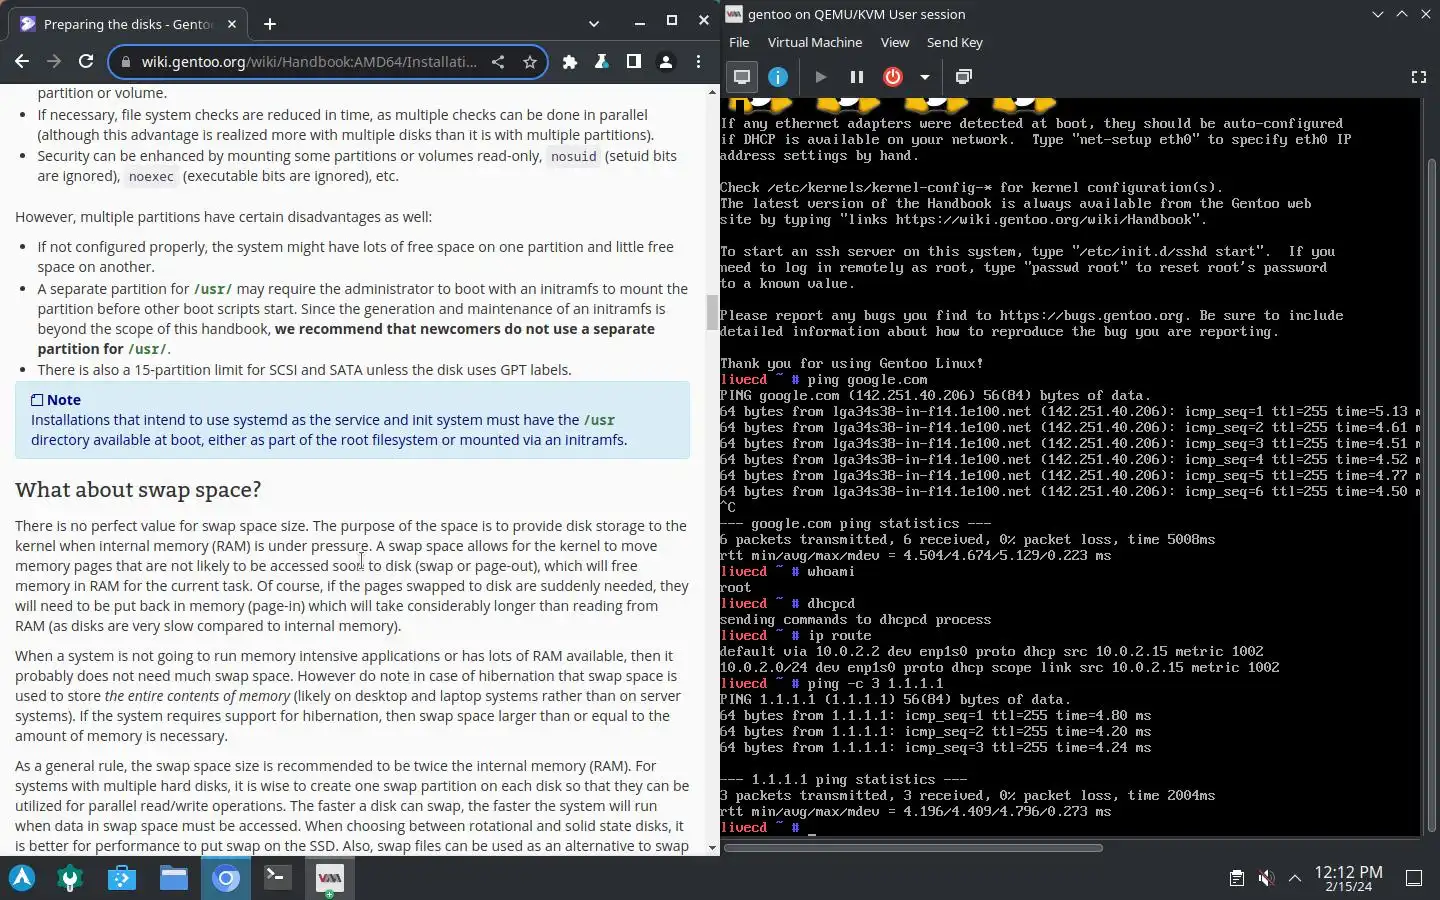The height and width of the screenshot is (900, 1440).
Task: Switch VM console to fullscreen
Action: [x=1418, y=77]
